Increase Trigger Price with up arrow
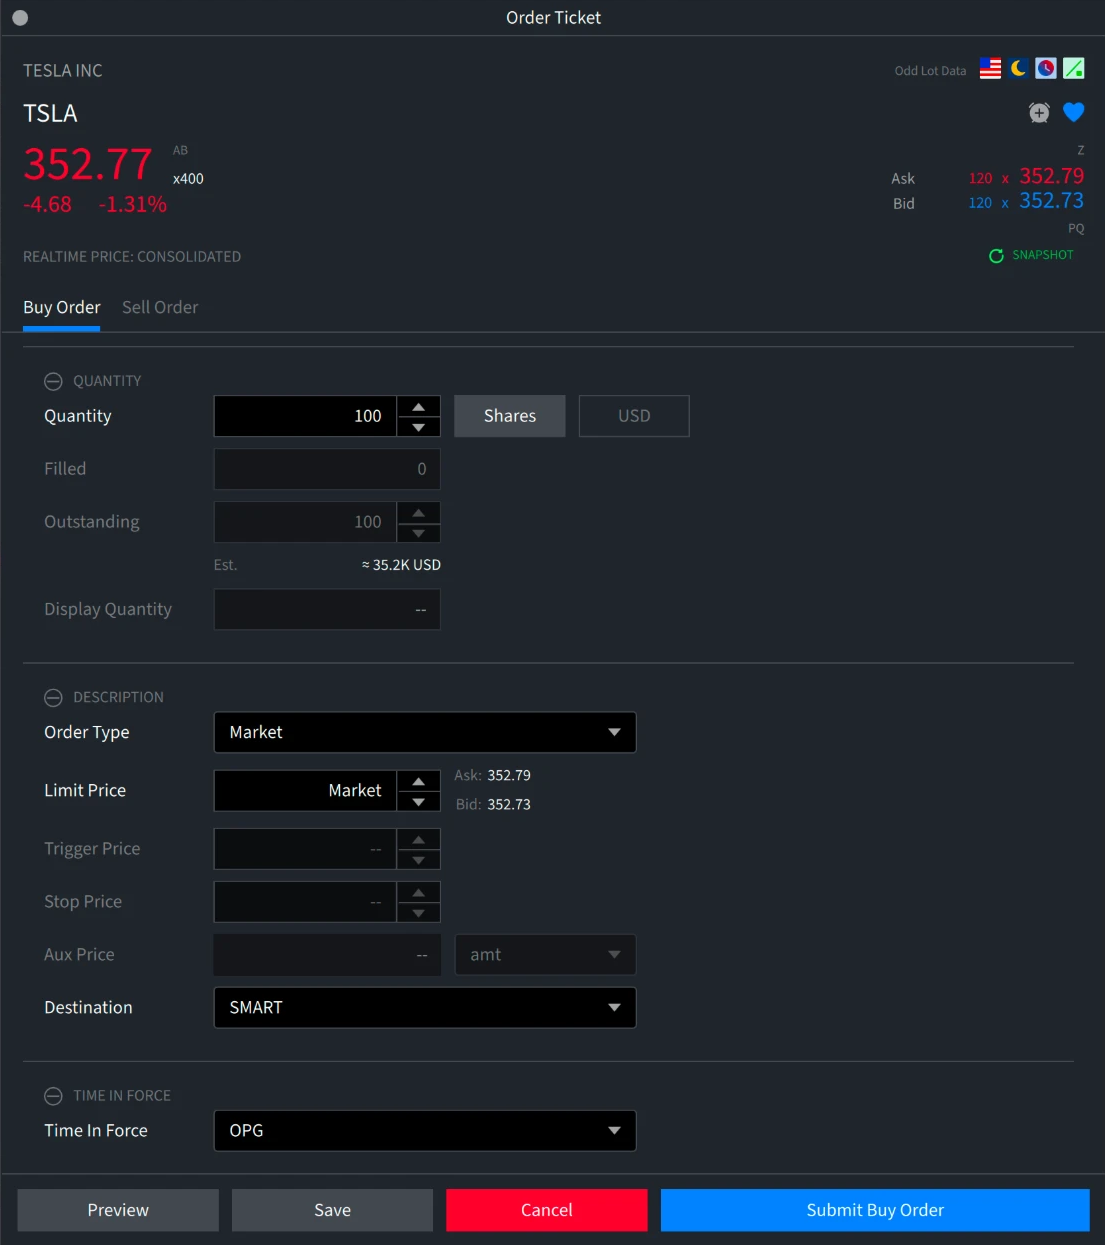 pos(419,839)
